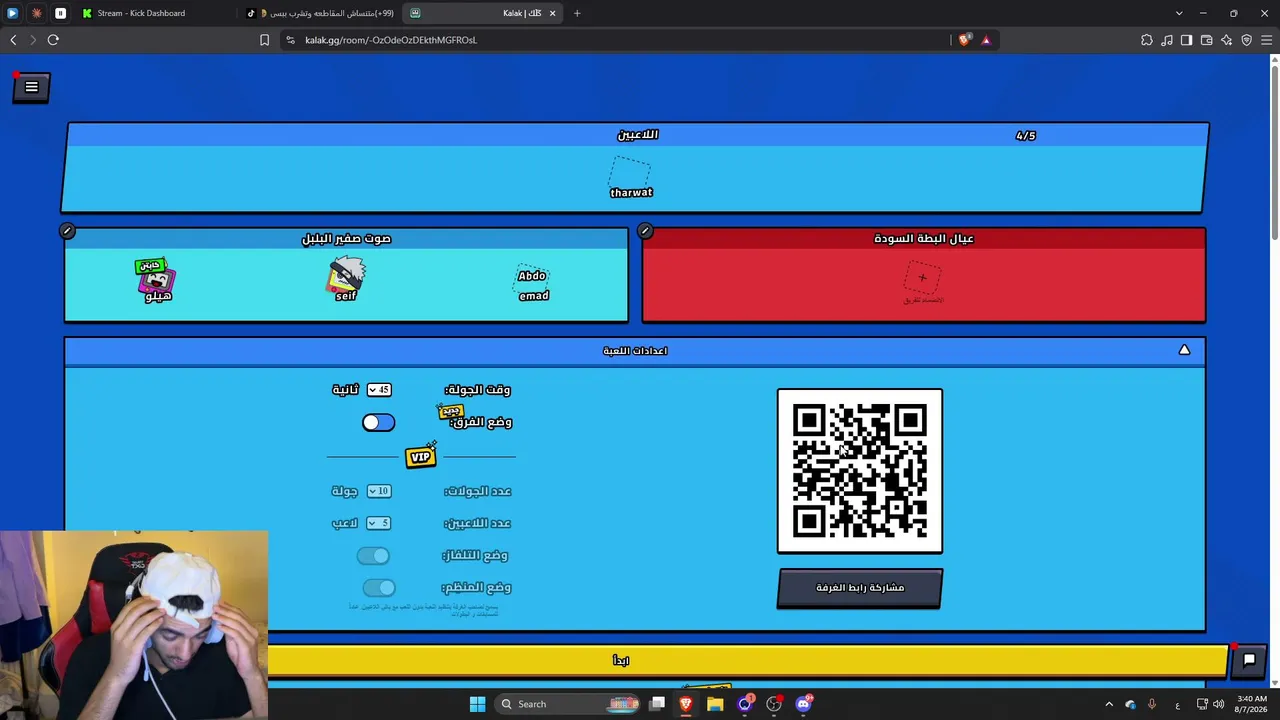Reload the Kalak page
The width and height of the screenshot is (1280, 720).
point(53,40)
